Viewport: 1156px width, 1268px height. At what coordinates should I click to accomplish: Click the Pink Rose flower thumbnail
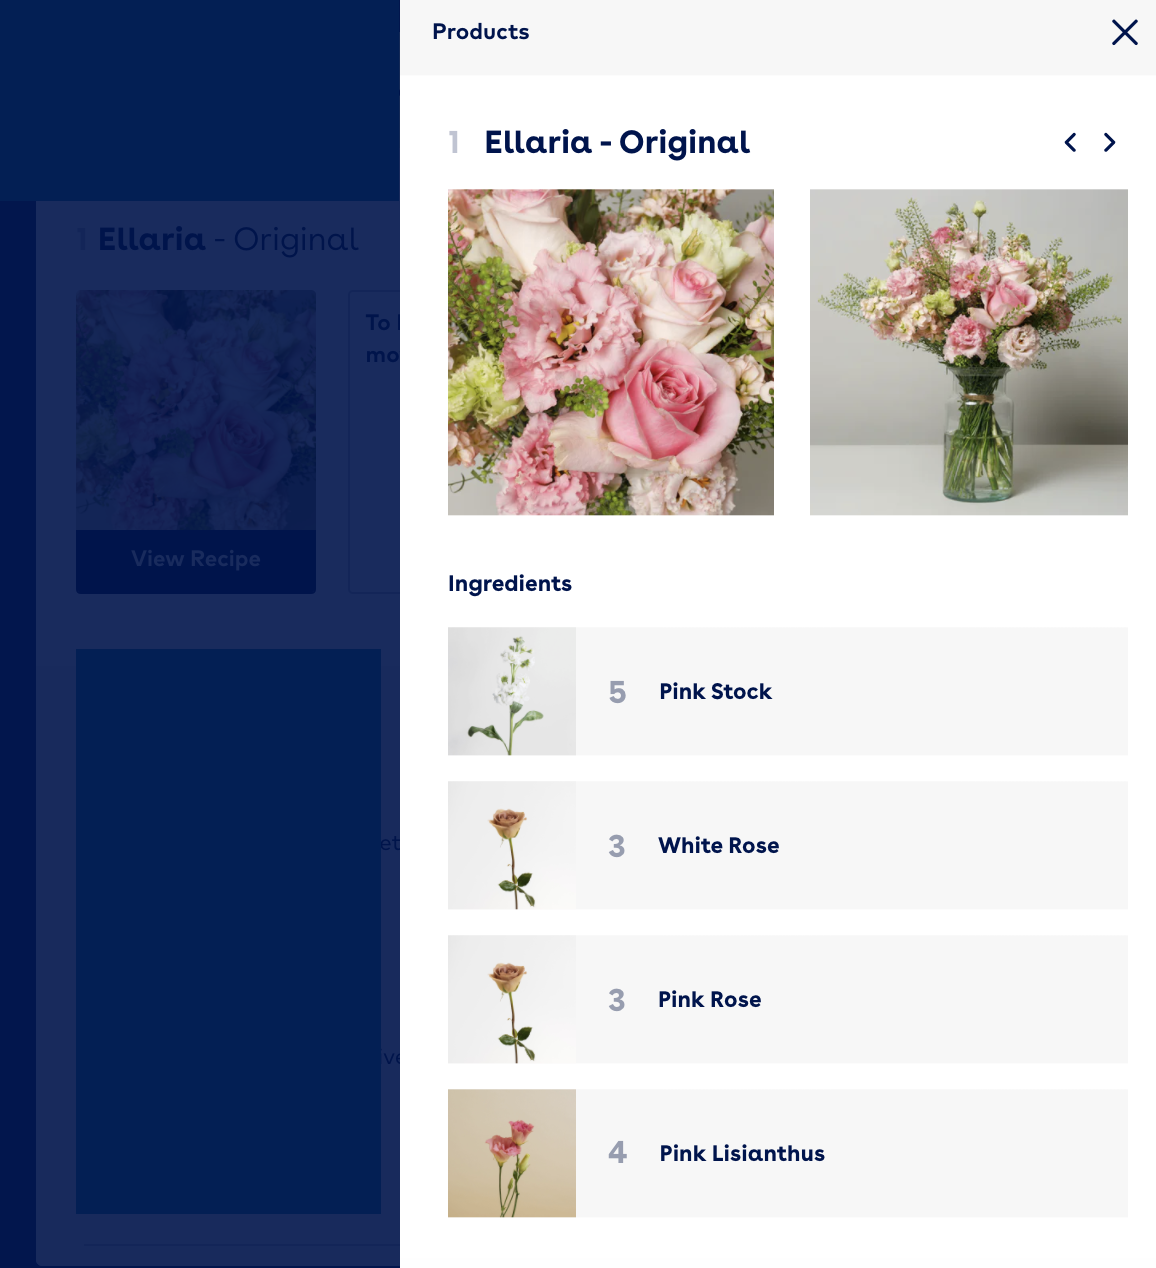tap(512, 999)
